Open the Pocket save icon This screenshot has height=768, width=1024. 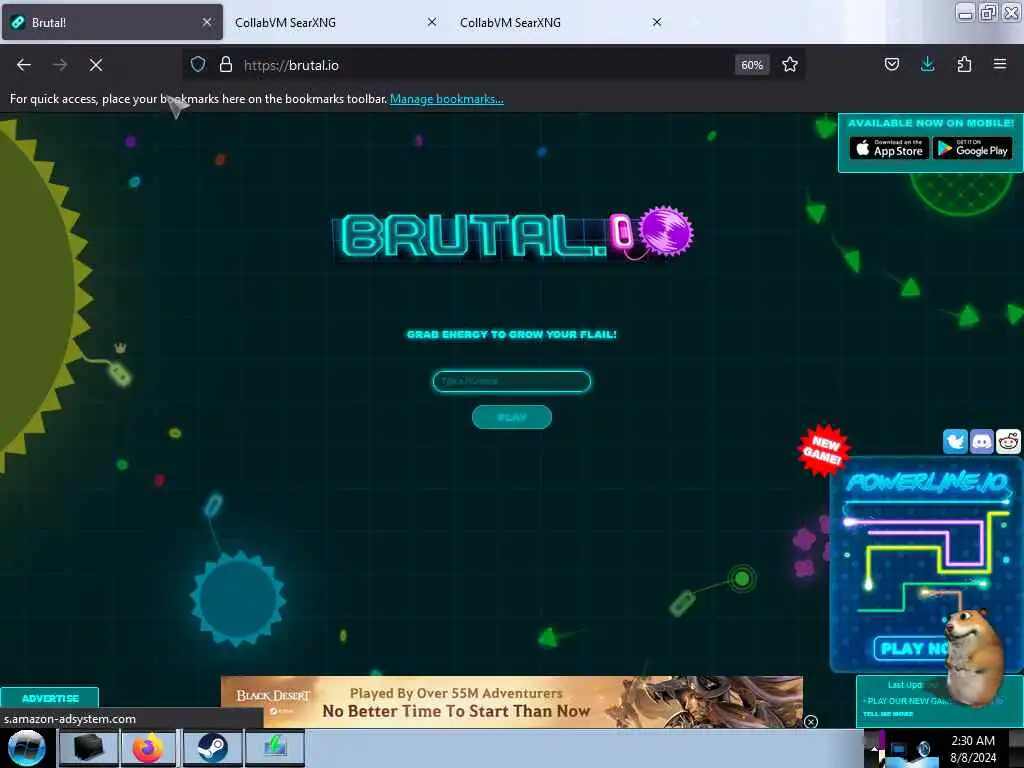tap(891, 64)
